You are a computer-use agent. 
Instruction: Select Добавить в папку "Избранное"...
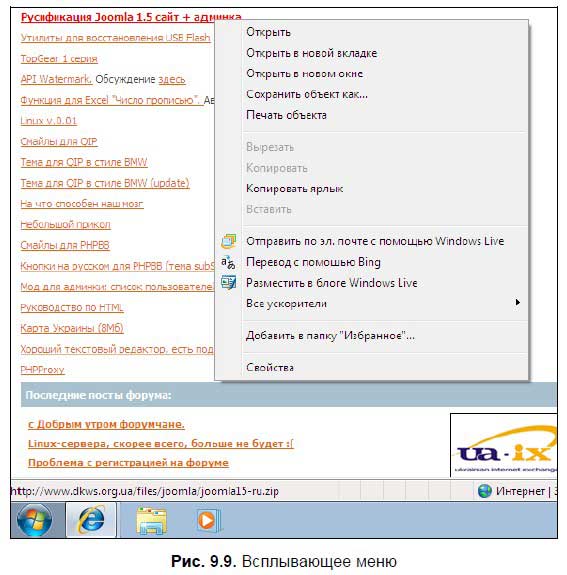tap(330, 336)
